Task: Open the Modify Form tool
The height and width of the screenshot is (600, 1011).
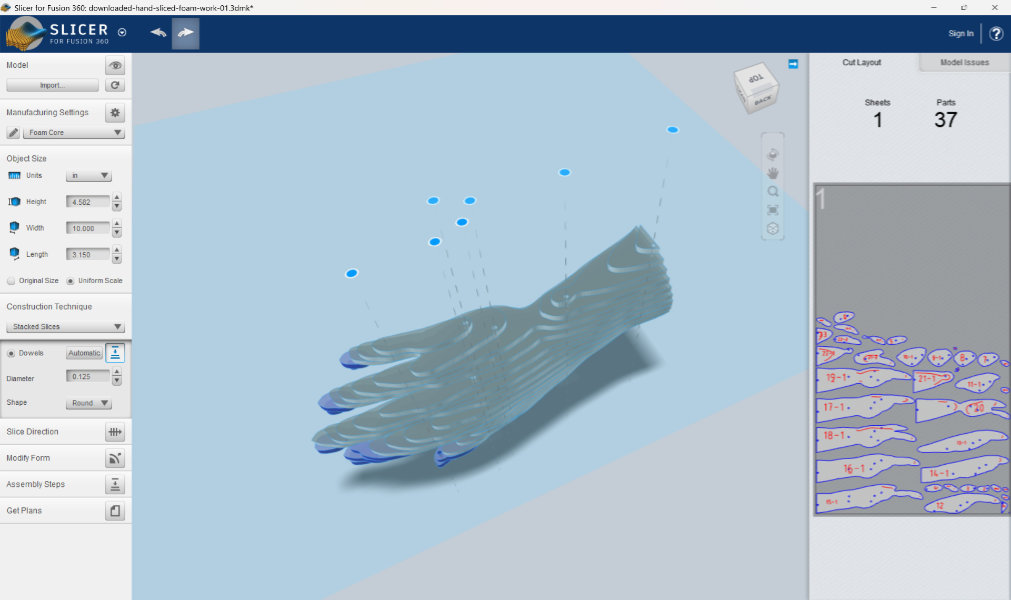Action: tap(115, 458)
